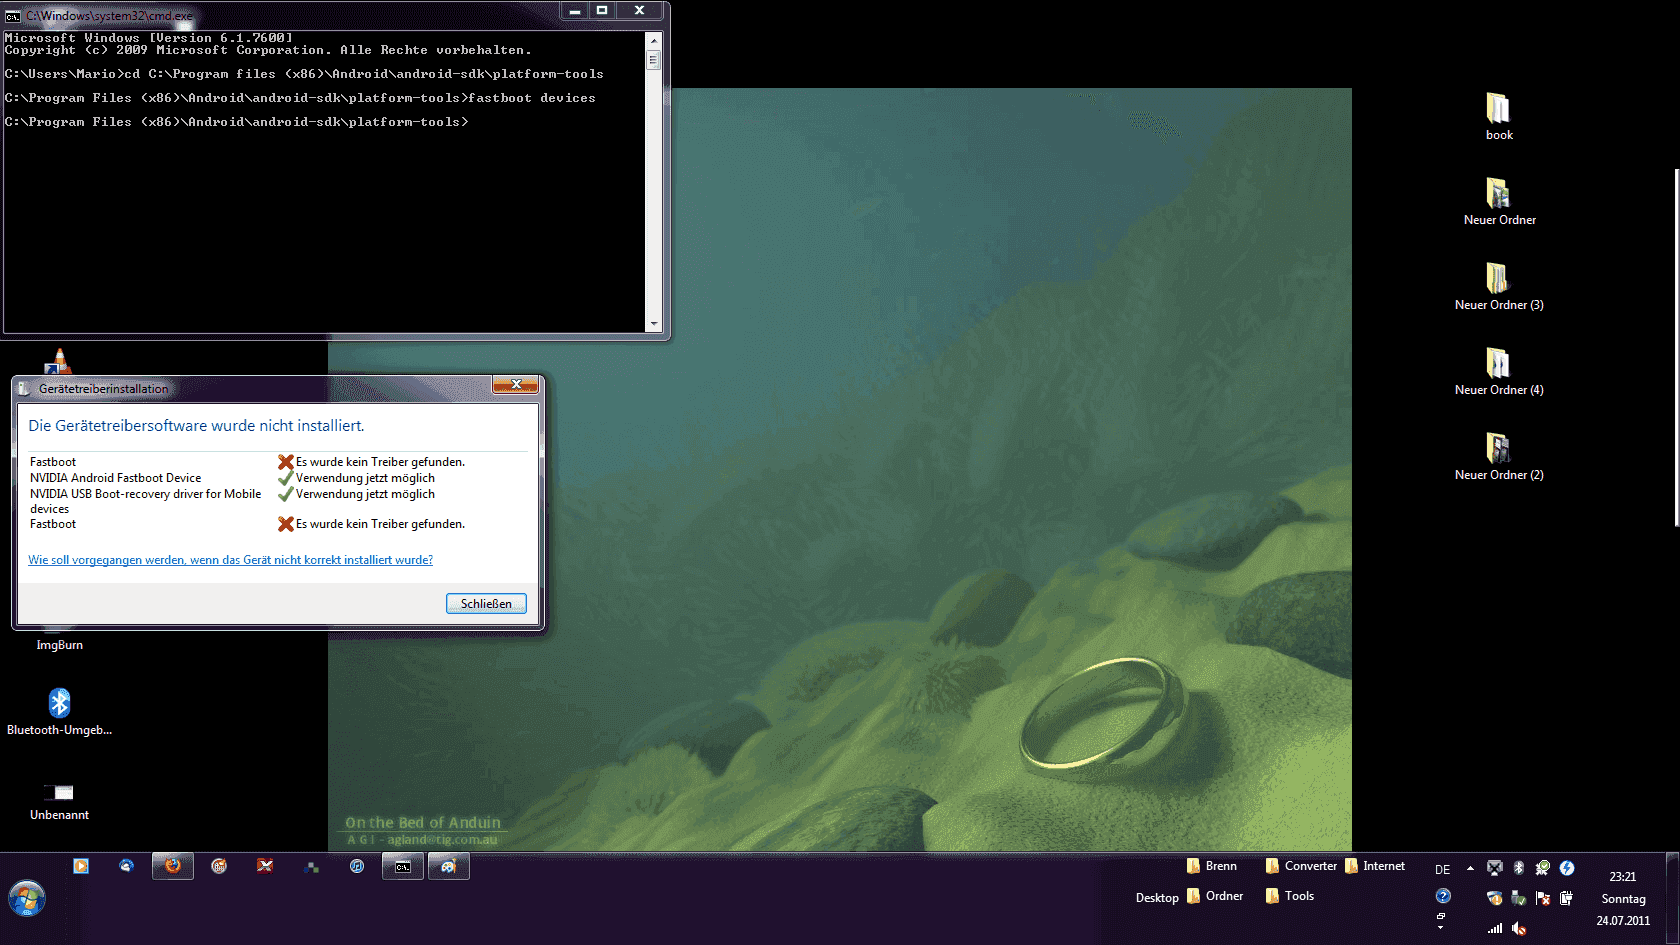This screenshot has width=1680, height=945.
Task: Open the red X app in taskbar
Action: (265, 866)
